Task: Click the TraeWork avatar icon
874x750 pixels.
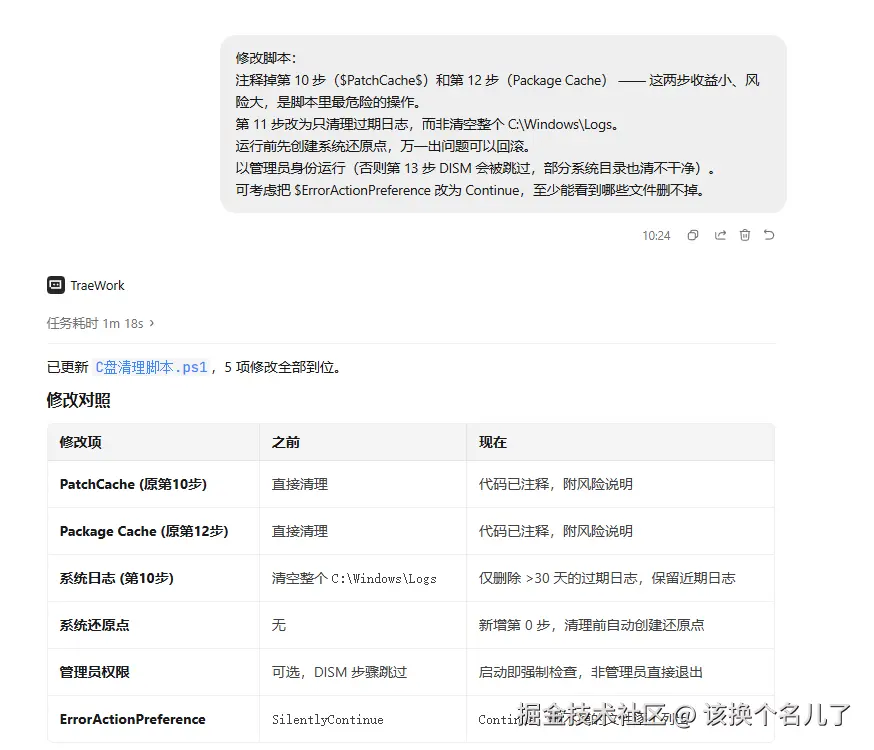Action: [56, 285]
